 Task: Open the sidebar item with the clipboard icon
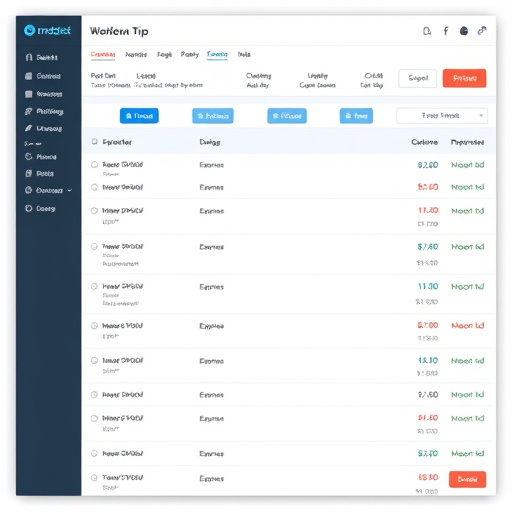39,173
